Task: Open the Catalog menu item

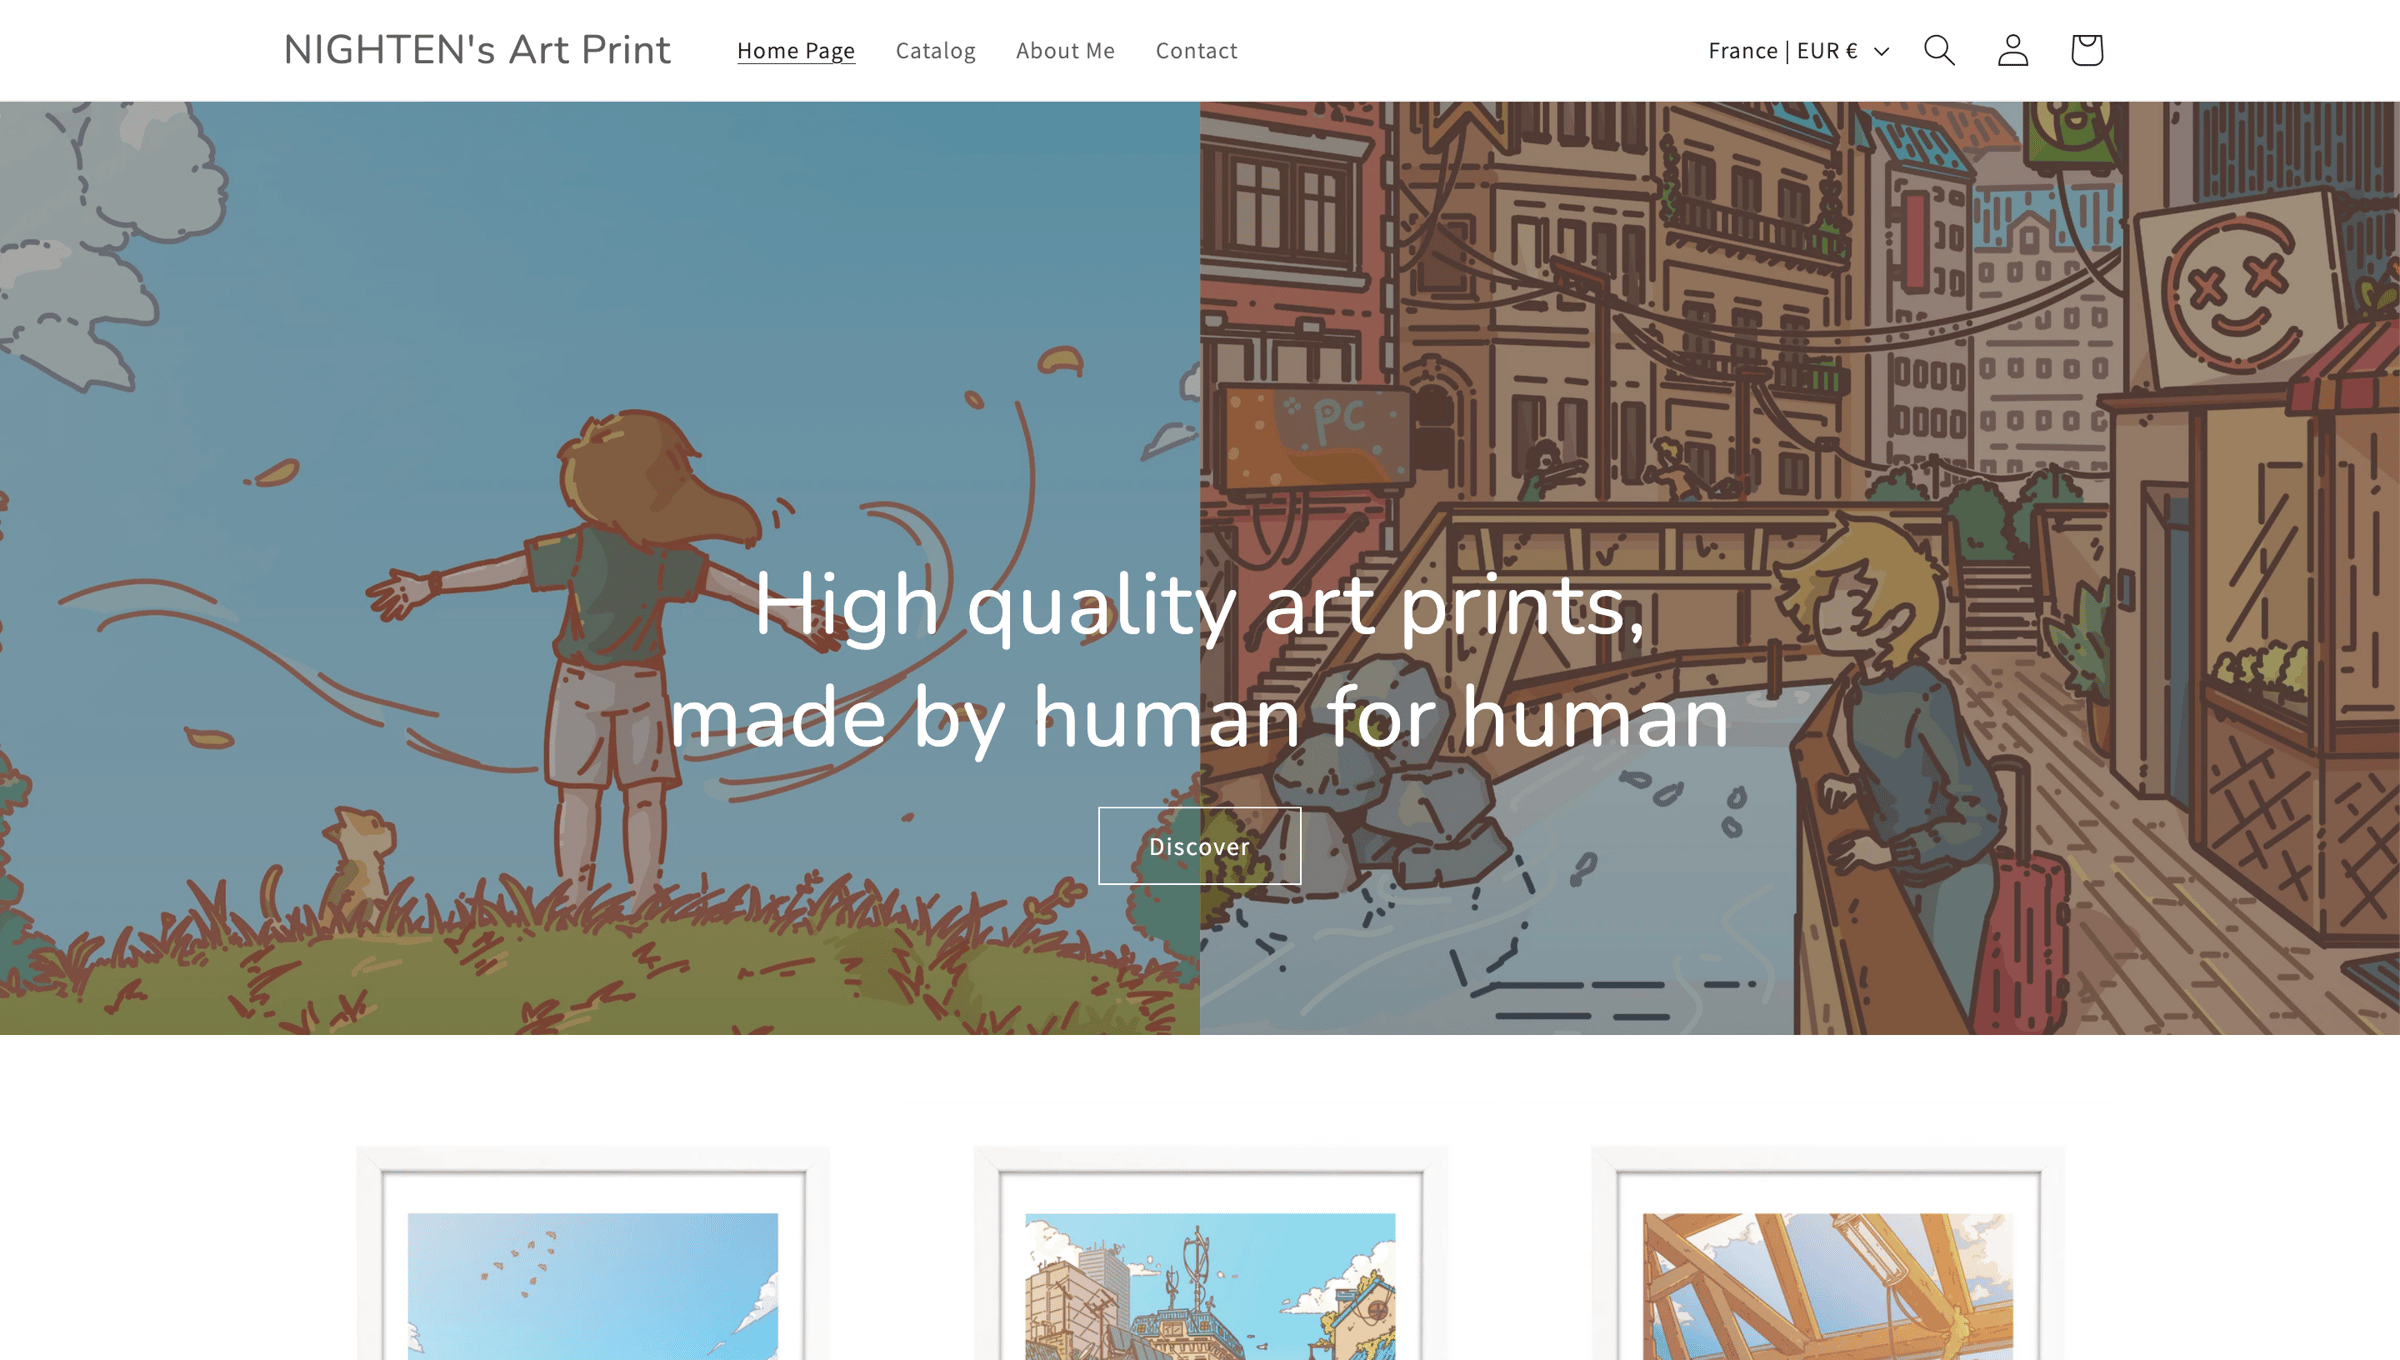Action: point(935,50)
